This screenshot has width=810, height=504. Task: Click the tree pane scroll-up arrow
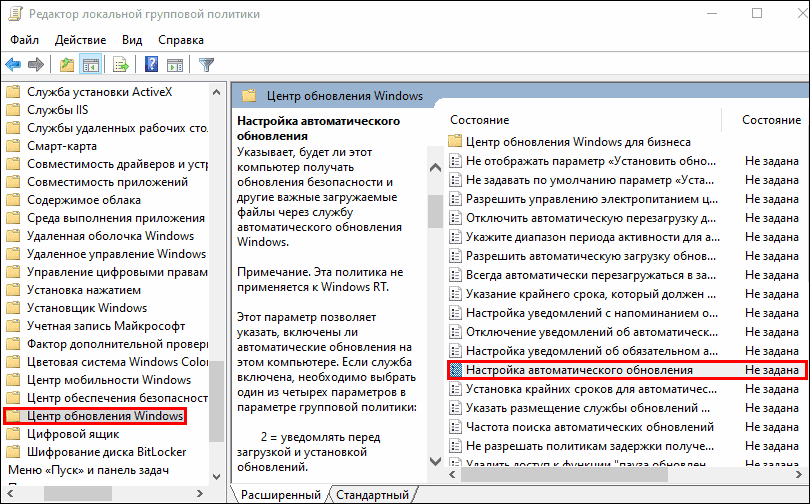click(216, 92)
